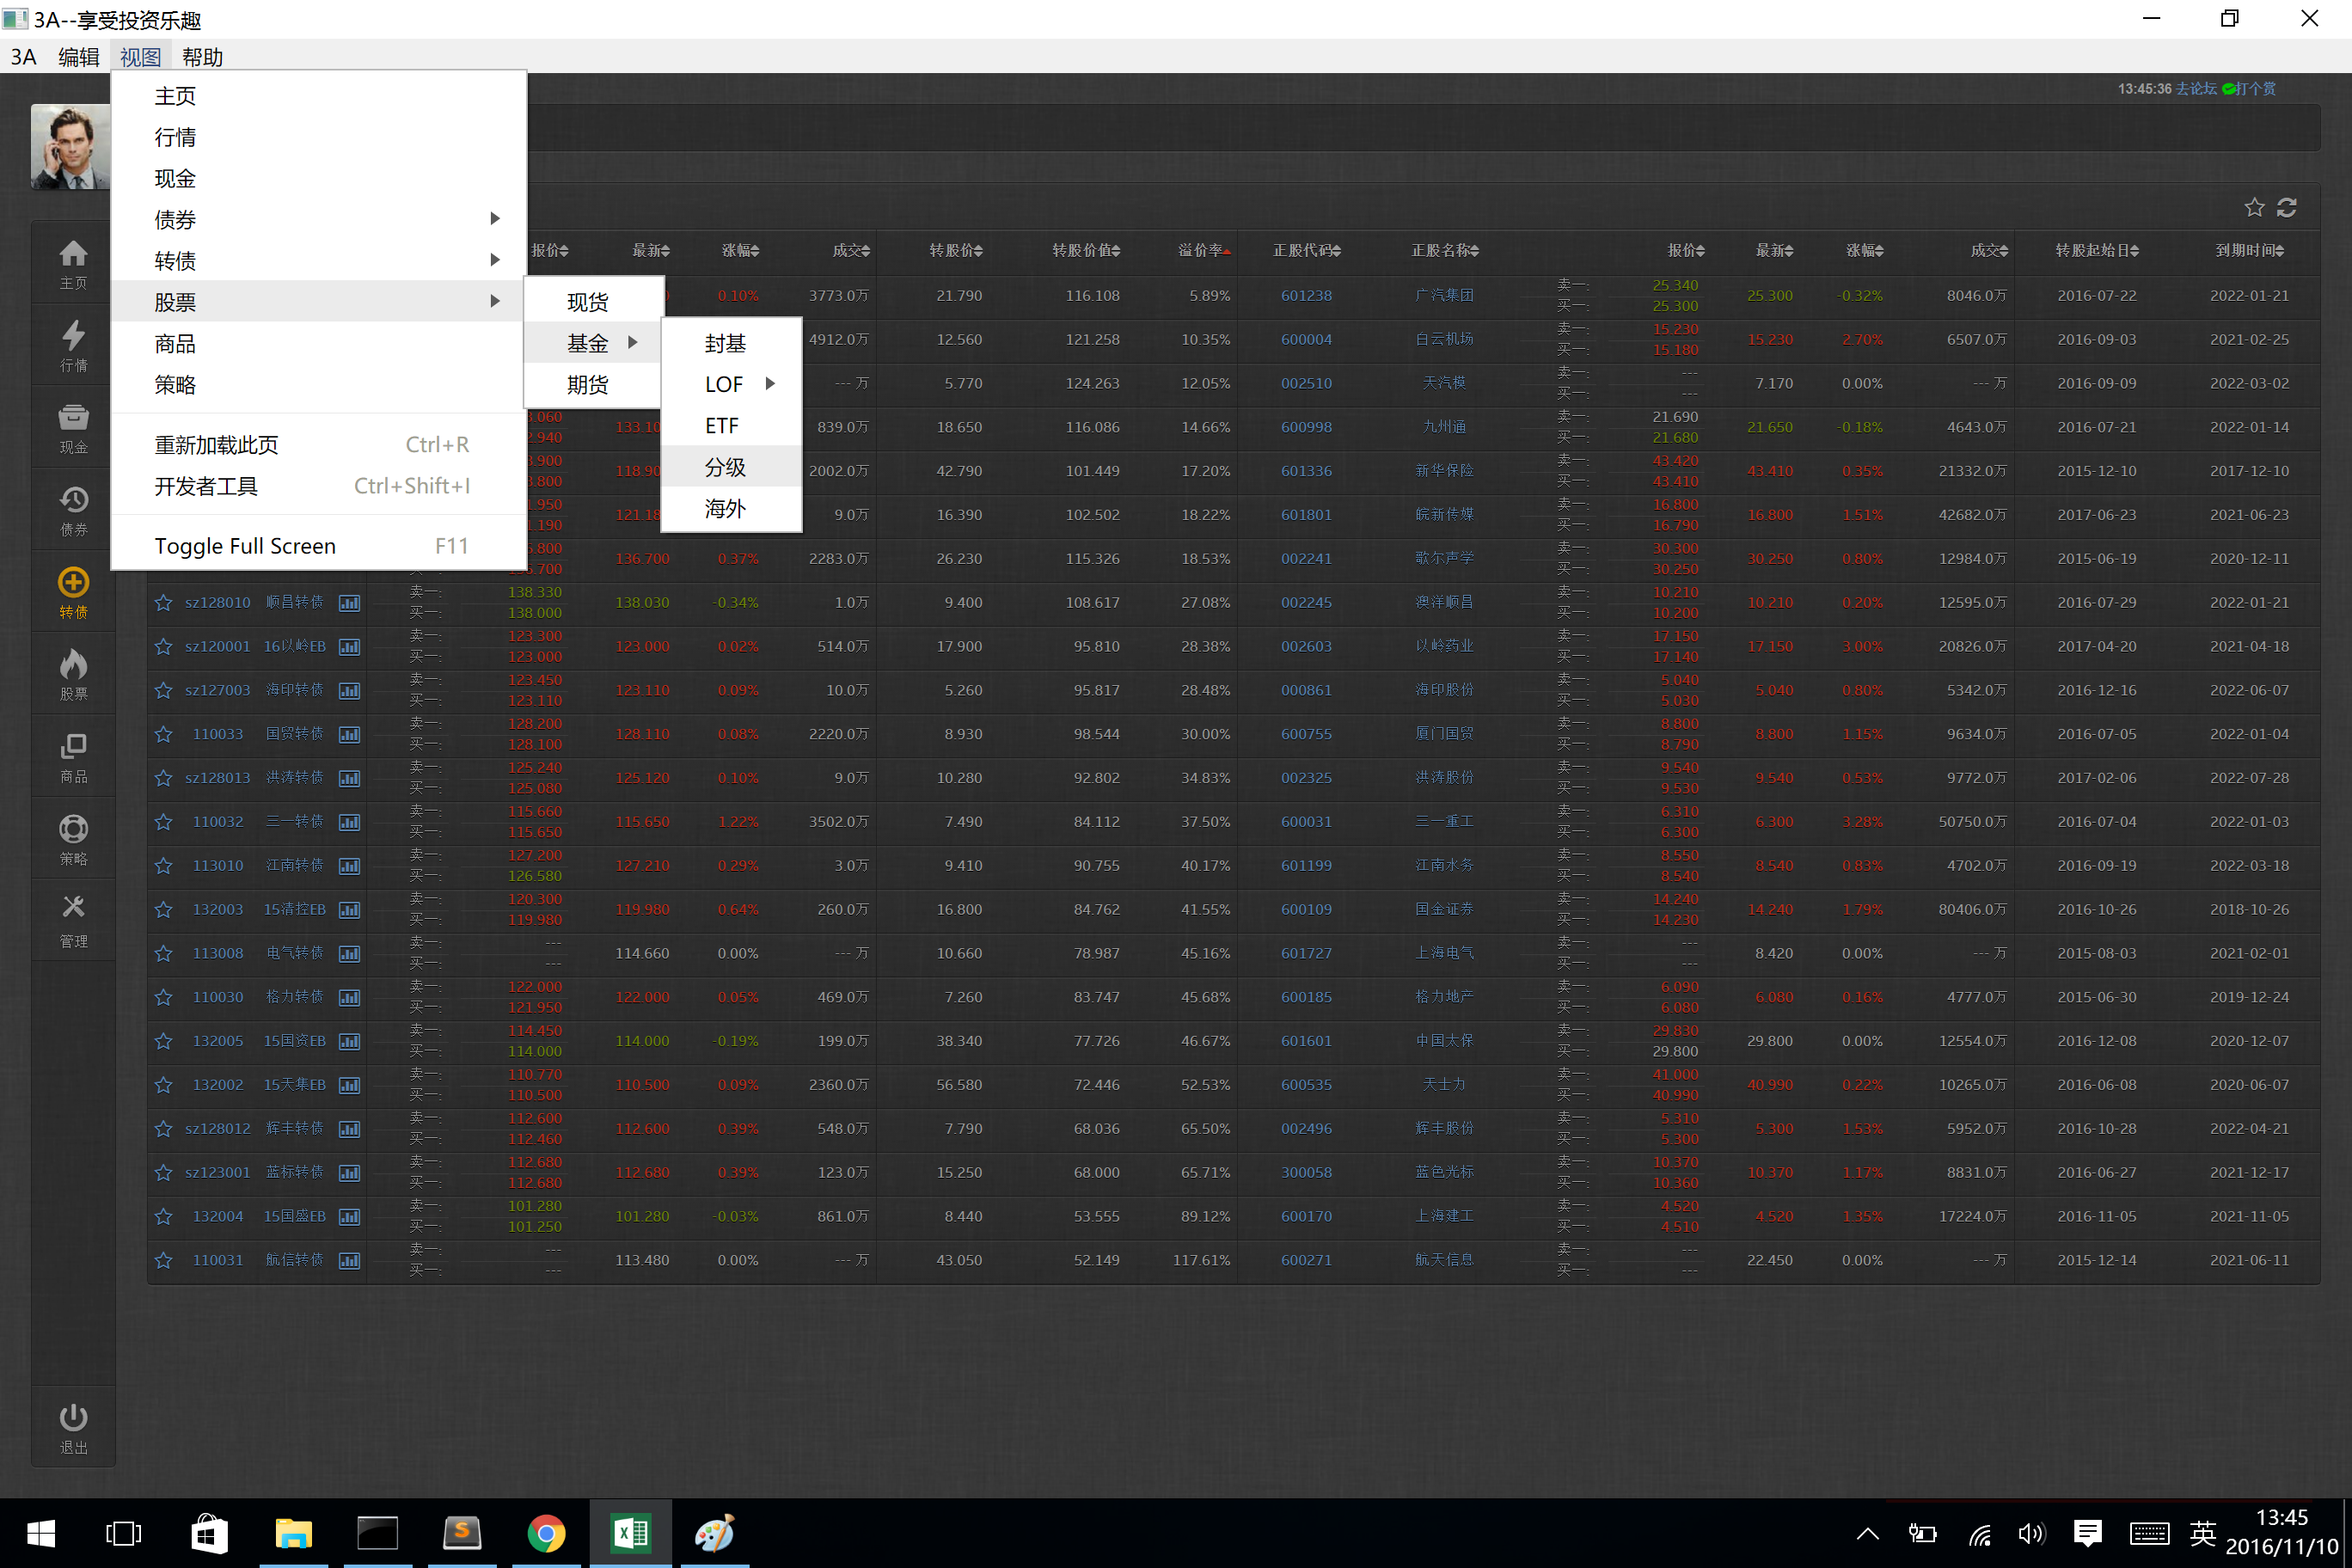This screenshot has height=1568, width=2352.
Task: Sort by 溢价率 column header
Action: click(x=1203, y=250)
